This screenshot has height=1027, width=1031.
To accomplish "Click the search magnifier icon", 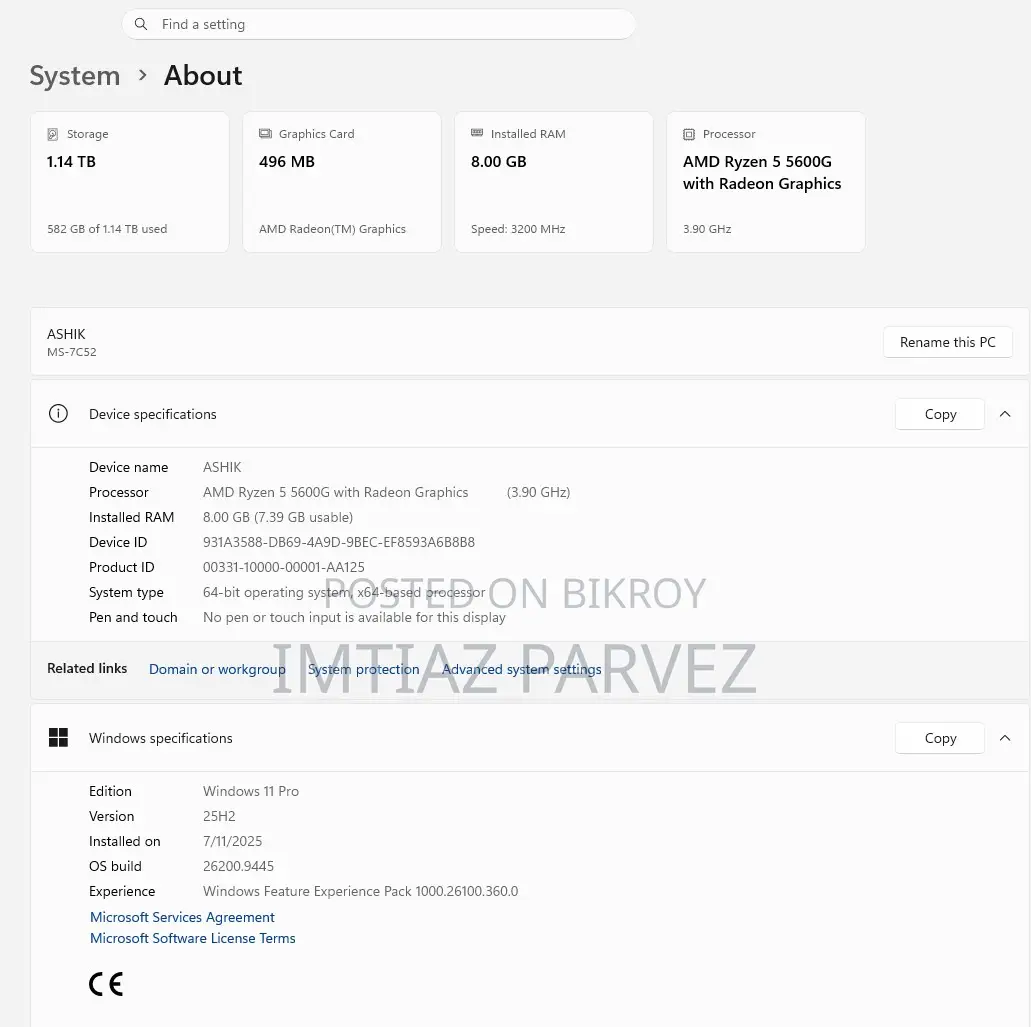I will (x=141, y=24).
